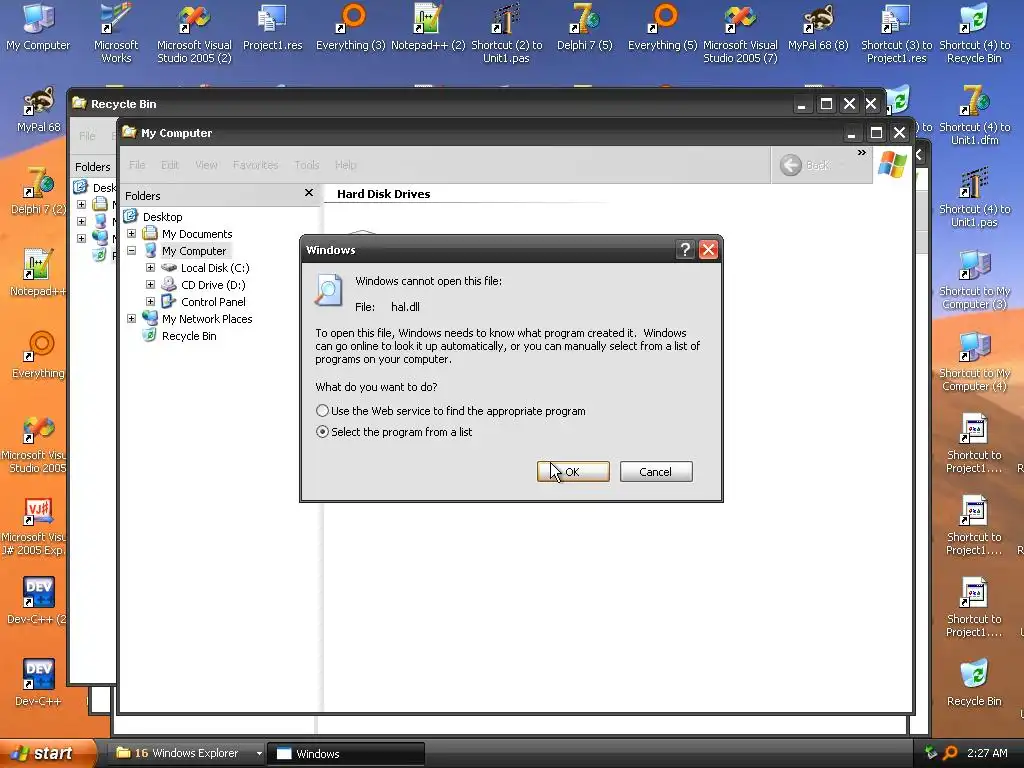Confirm dialog with OK button
The width and height of the screenshot is (1024, 768).
[x=573, y=472]
